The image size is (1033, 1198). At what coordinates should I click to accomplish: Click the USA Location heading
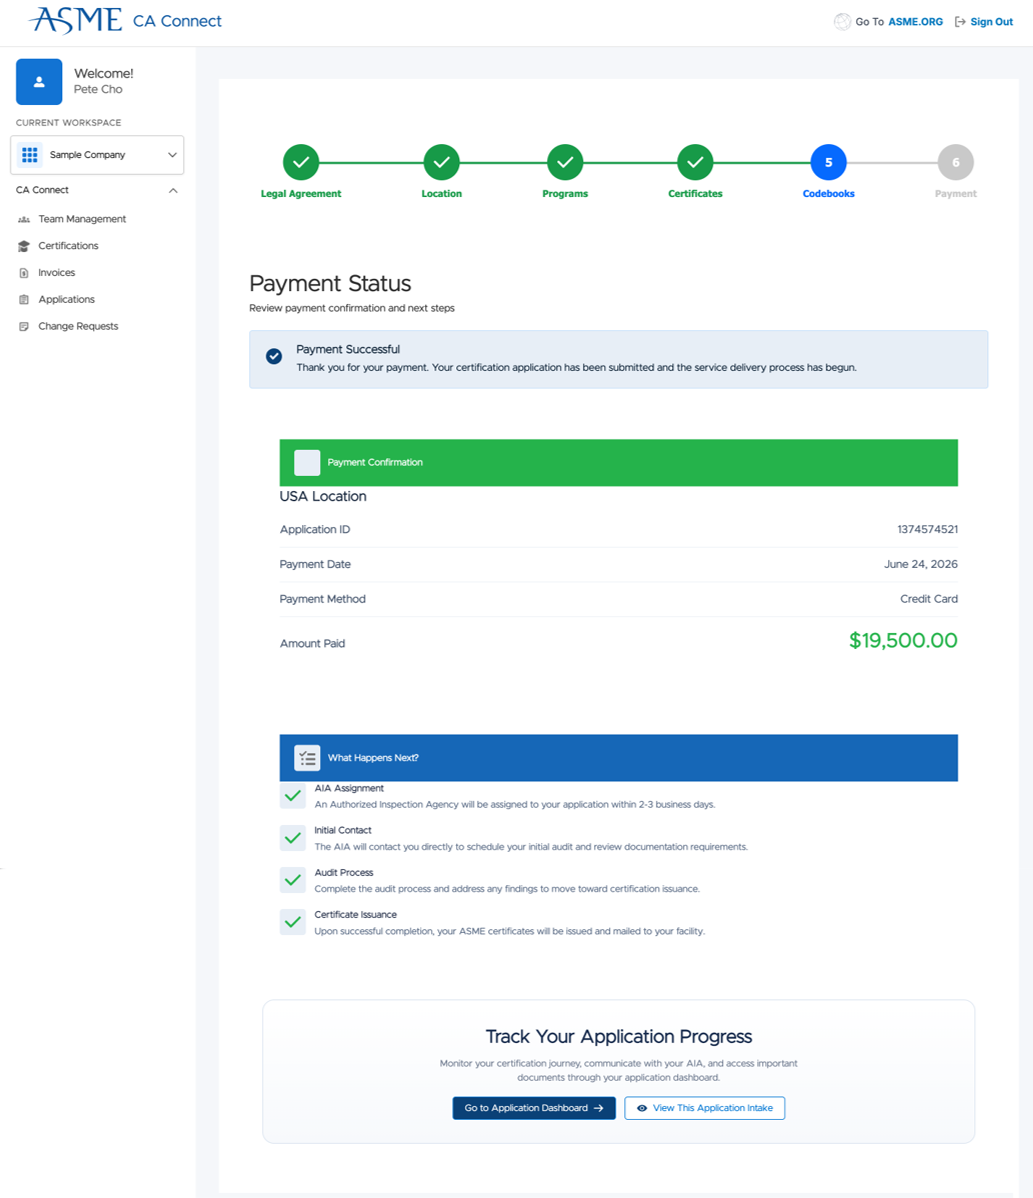(323, 497)
